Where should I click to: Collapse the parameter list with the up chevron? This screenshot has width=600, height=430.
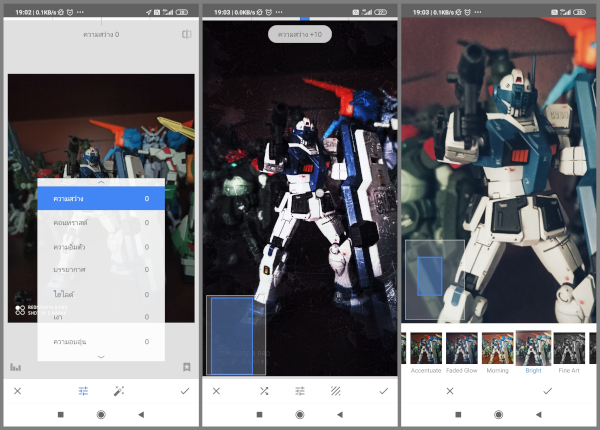pyautogui.click(x=101, y=182)
